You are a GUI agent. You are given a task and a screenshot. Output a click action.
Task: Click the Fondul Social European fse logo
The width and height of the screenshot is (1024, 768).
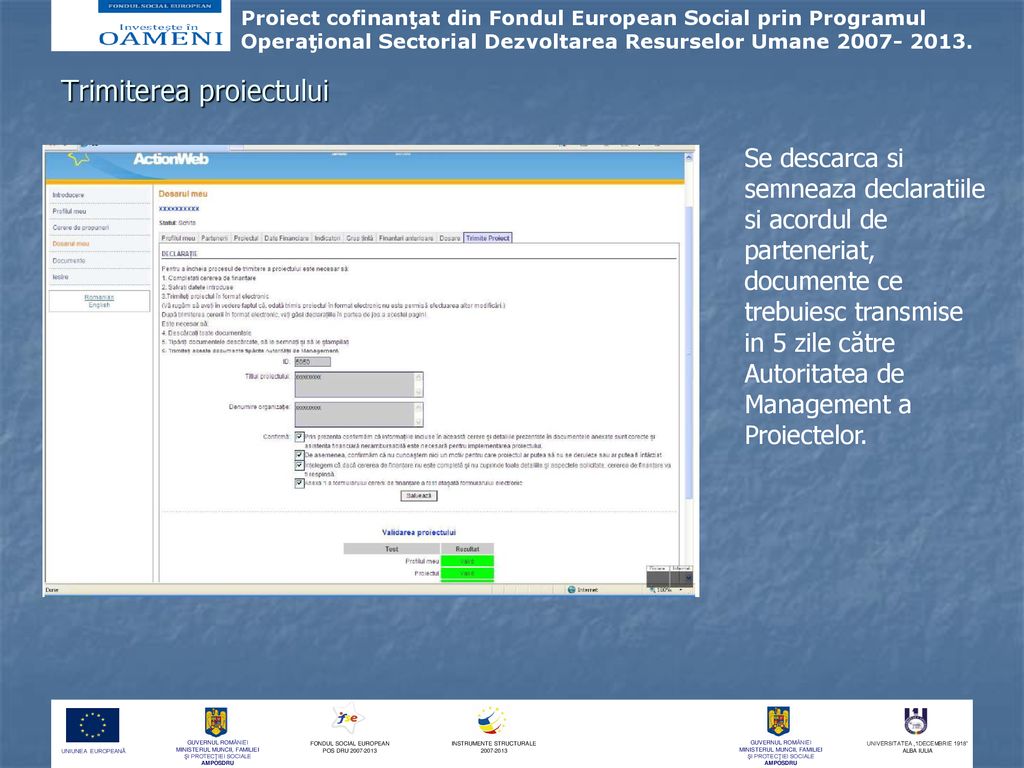[348, 720]
